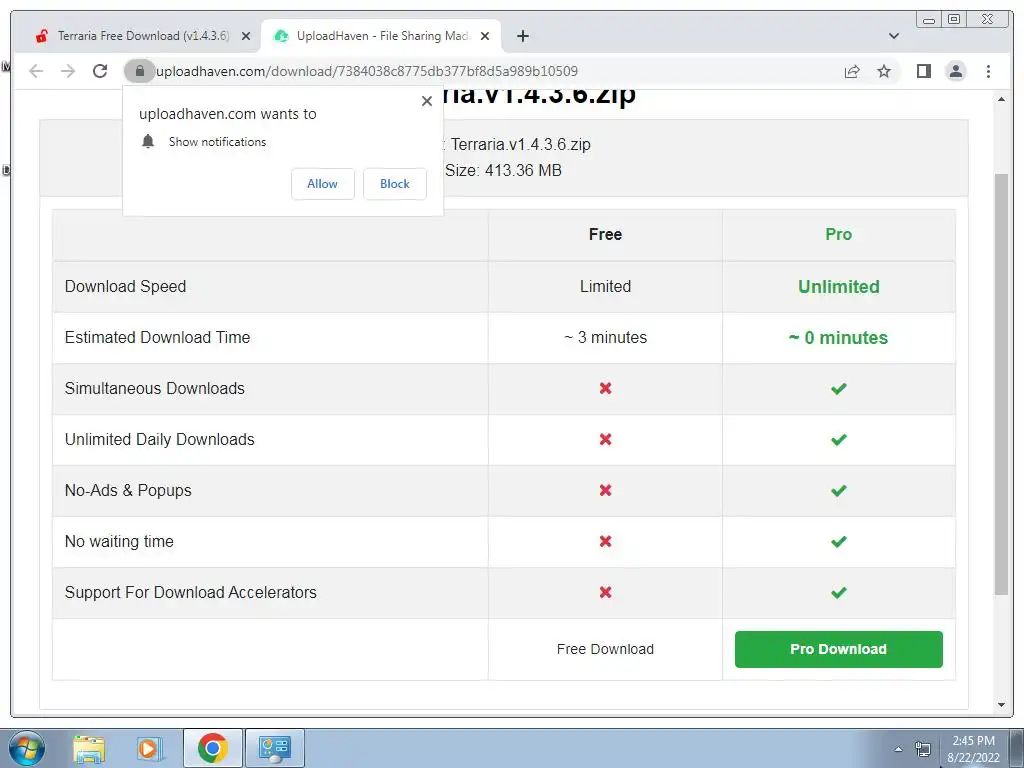The image size is (1024, 768).
Task: Open Windows Explorer from the taskbar
Action: click(x=89, y=748)
